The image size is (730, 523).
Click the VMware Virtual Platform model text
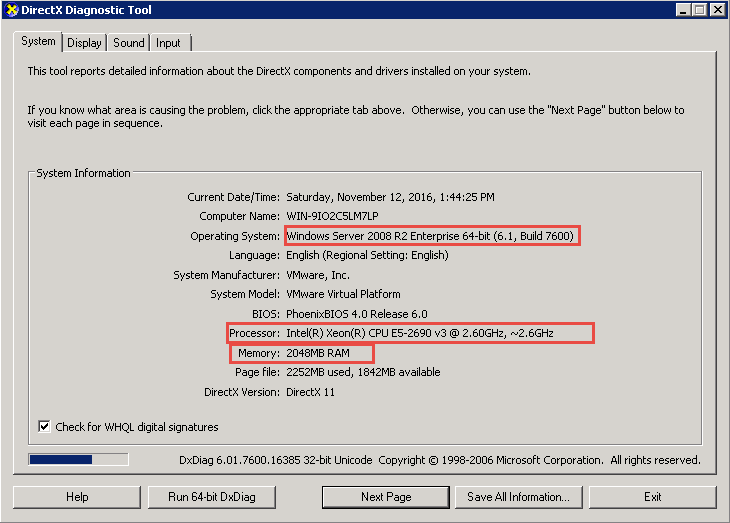click(343, 294)
